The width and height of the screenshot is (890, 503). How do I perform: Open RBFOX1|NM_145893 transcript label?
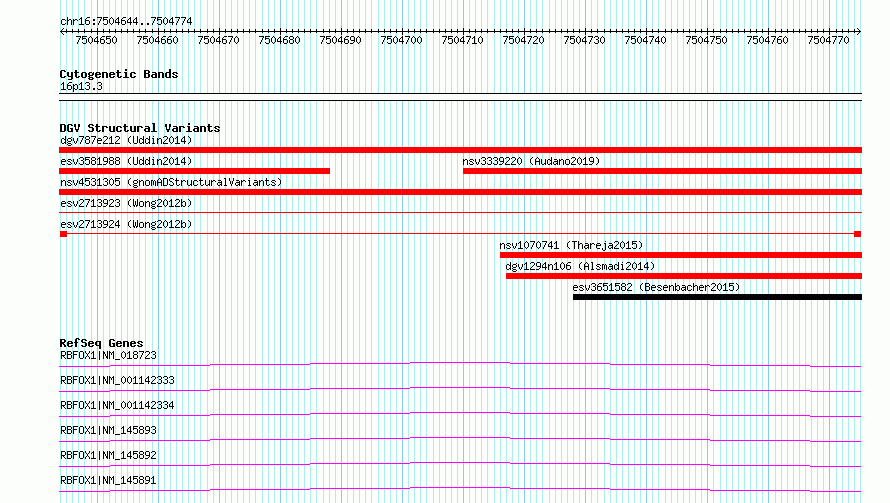(x=108, y=430)
